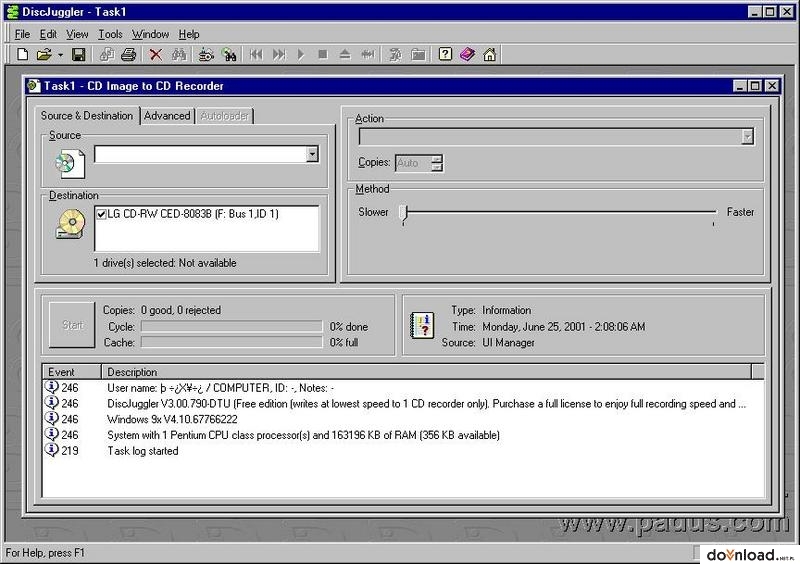This screenshot has width=800, height=564.
Task: Click the Event column header
Action: tap(71, 372)
